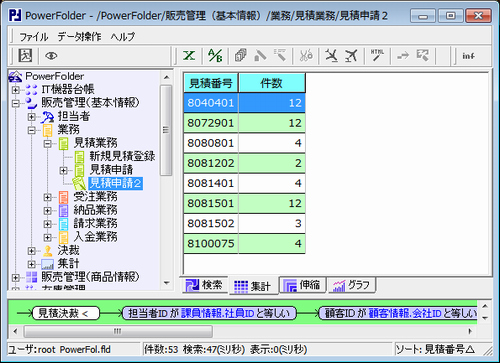
Task: Select the 見積申請2 tree item
Action: 116,183
